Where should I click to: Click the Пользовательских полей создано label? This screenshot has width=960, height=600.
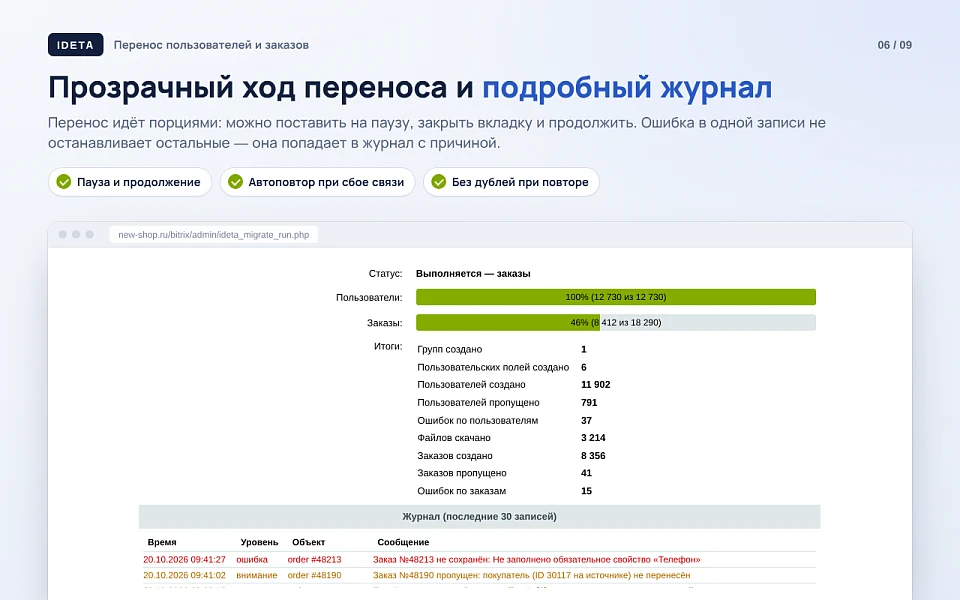(x=493, y=367)
